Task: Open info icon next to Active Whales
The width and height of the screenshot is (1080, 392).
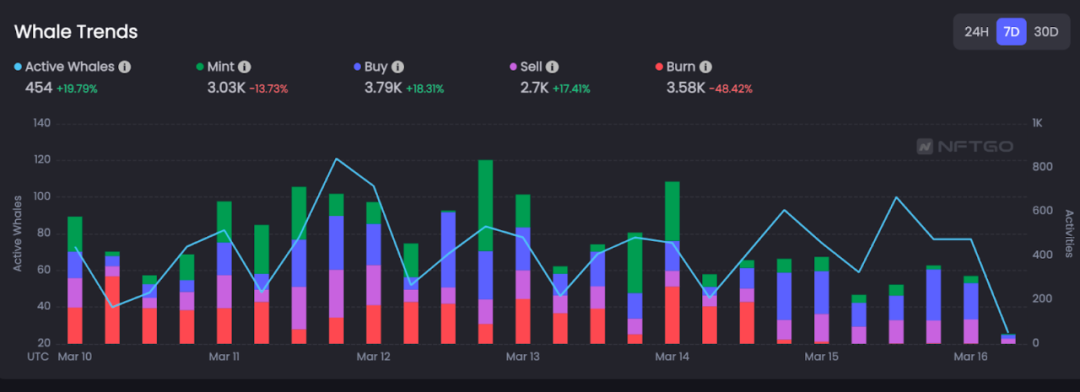Action: tap(125, 67)
